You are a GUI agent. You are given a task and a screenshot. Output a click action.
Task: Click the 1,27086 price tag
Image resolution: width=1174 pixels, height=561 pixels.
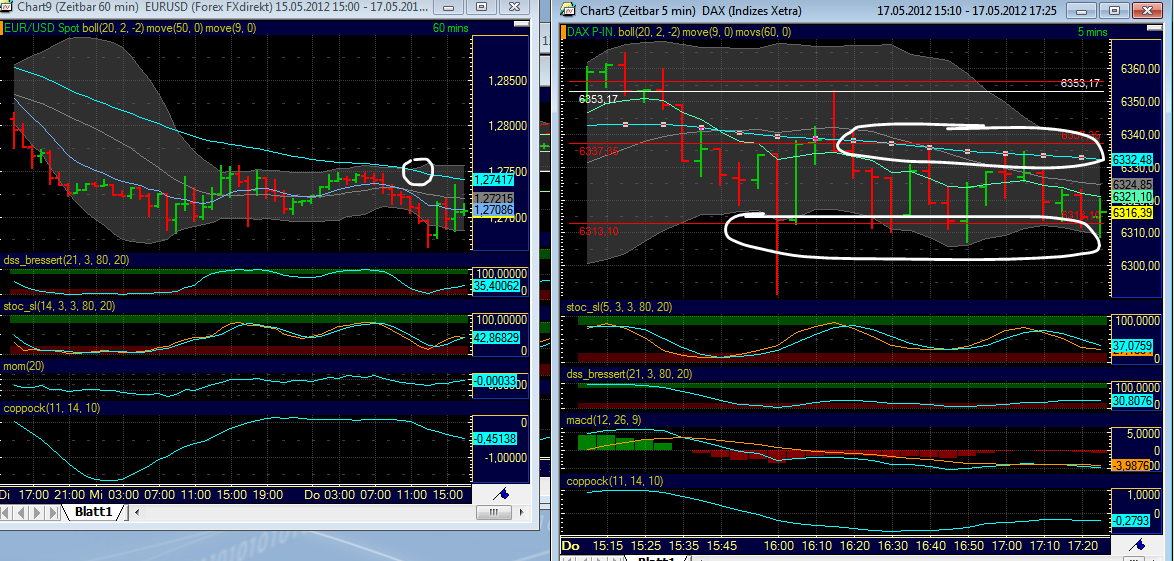pyautogui.click(x=493, y=210)
